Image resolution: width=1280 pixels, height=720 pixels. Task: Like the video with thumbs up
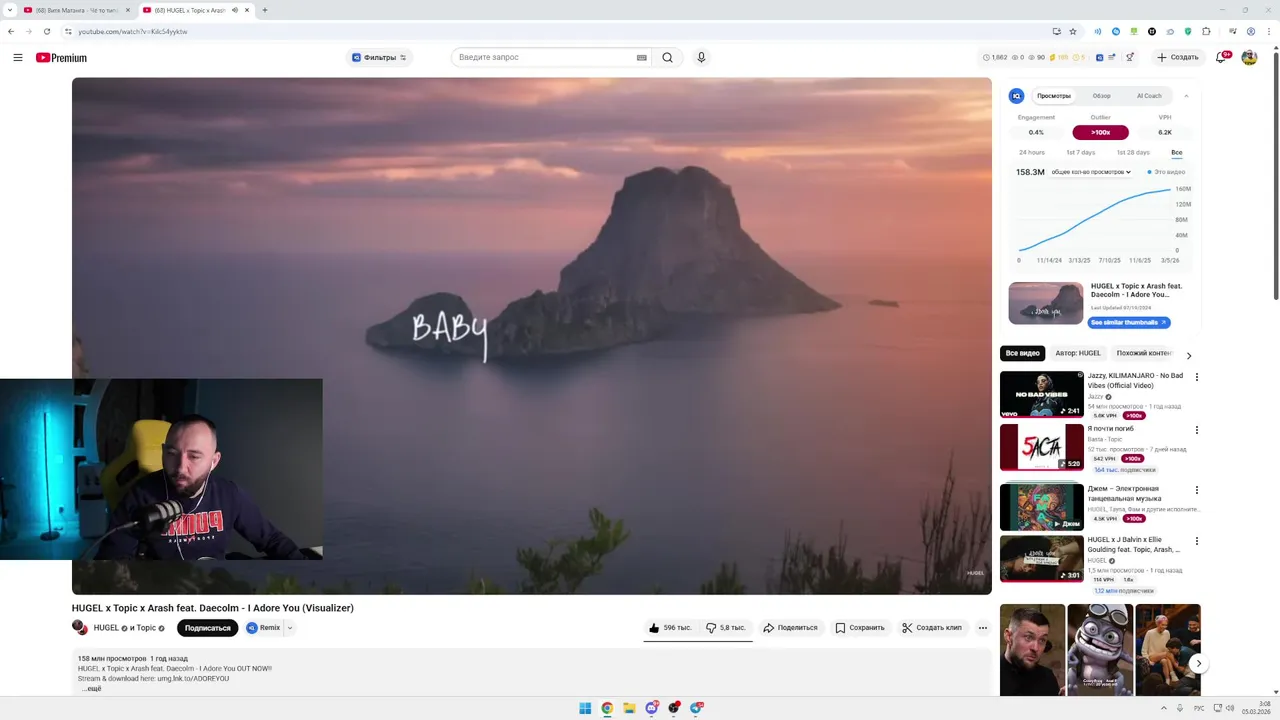[669, 628]
